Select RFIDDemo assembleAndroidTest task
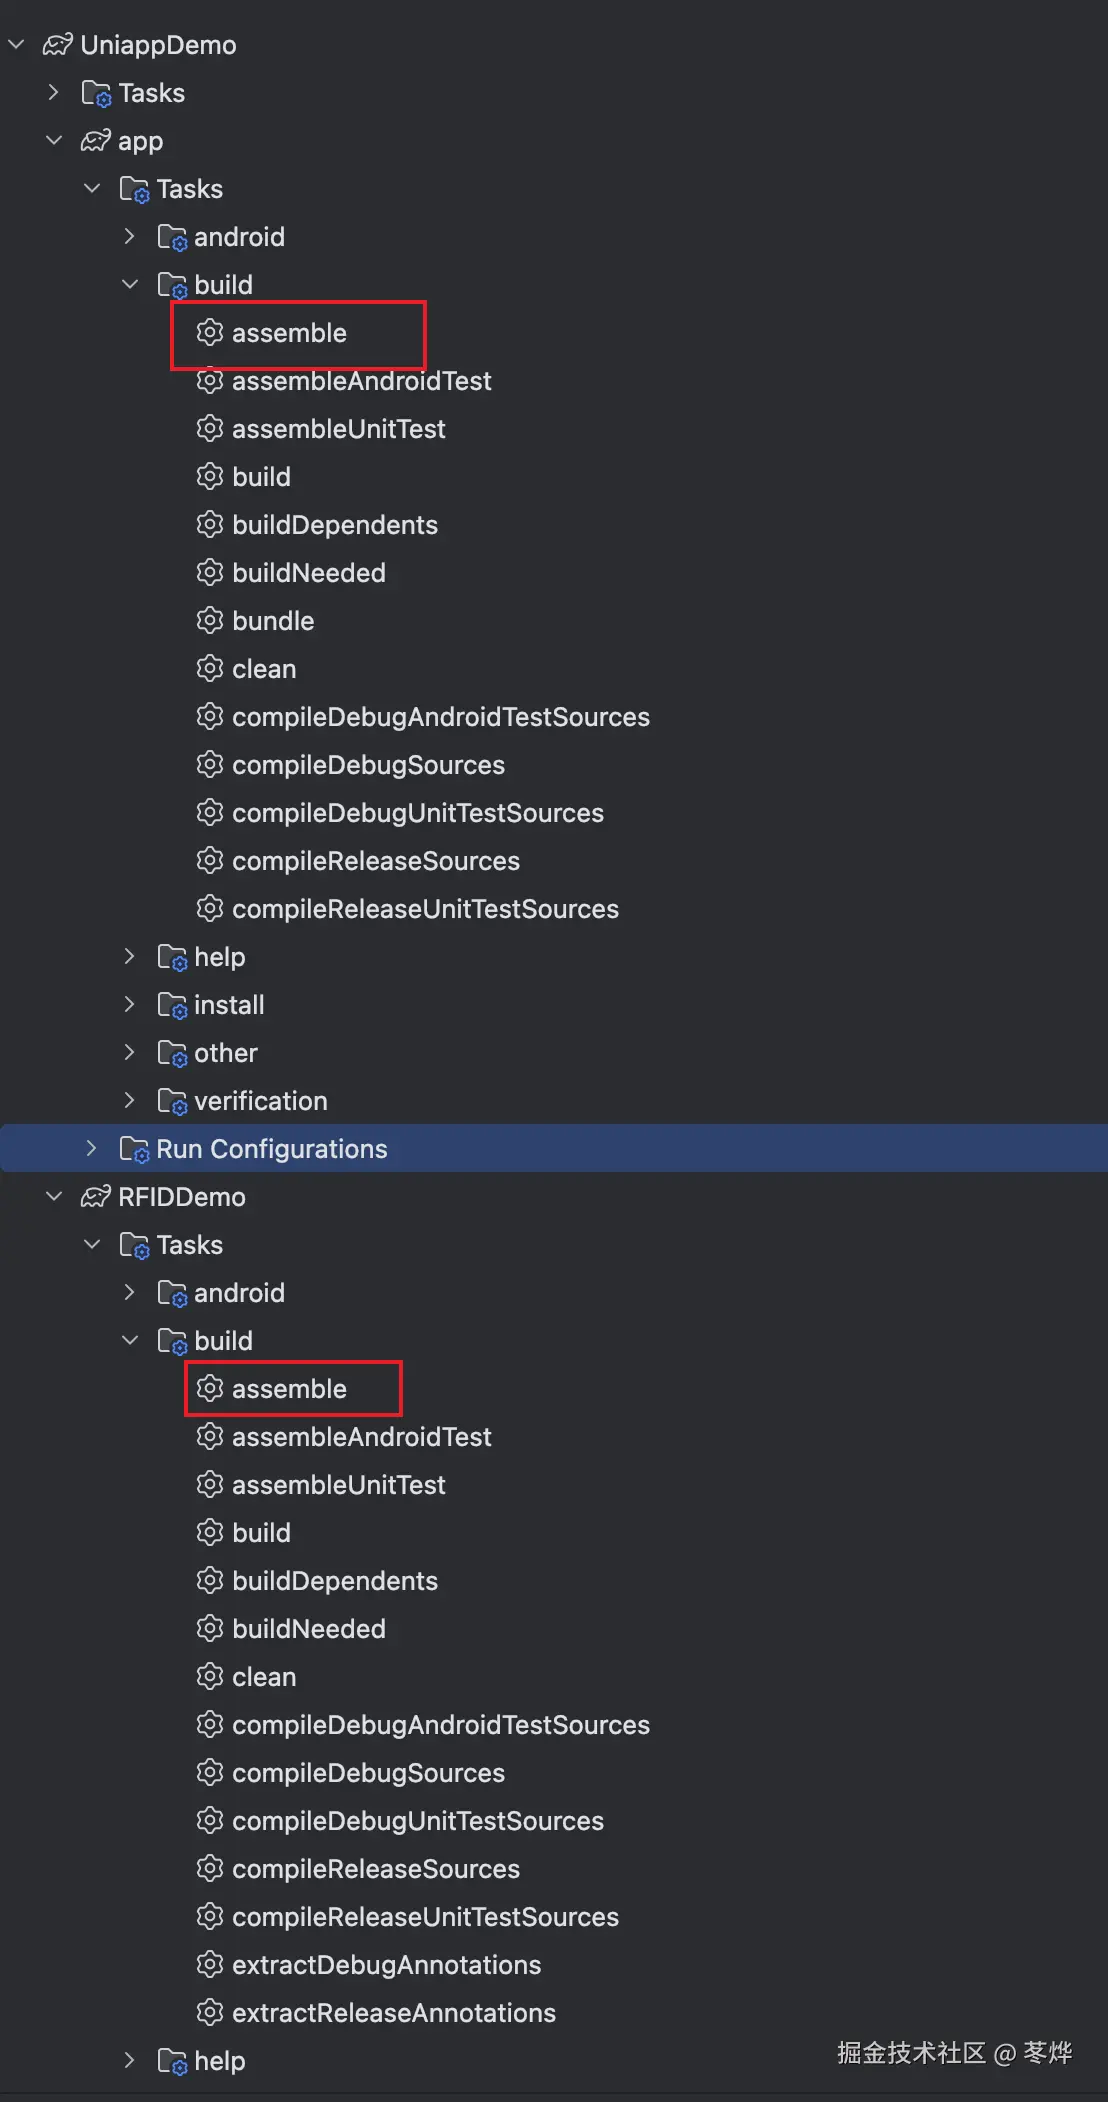 361,1437
